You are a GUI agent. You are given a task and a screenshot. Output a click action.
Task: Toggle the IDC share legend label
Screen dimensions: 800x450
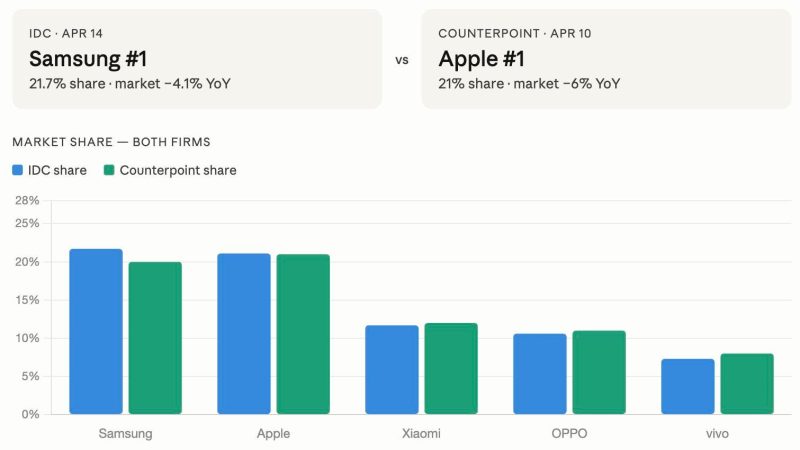click(x=58, y=170)
